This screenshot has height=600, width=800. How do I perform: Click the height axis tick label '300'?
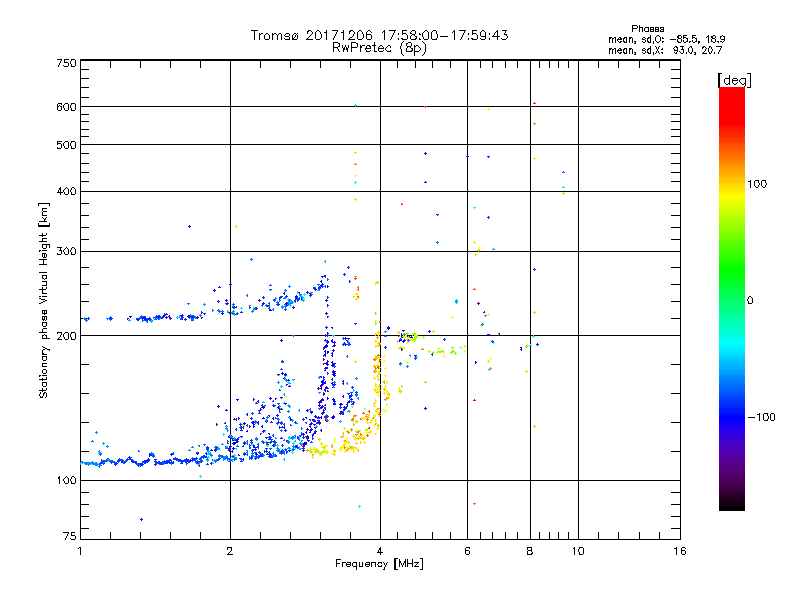click(x=66, y=251)
